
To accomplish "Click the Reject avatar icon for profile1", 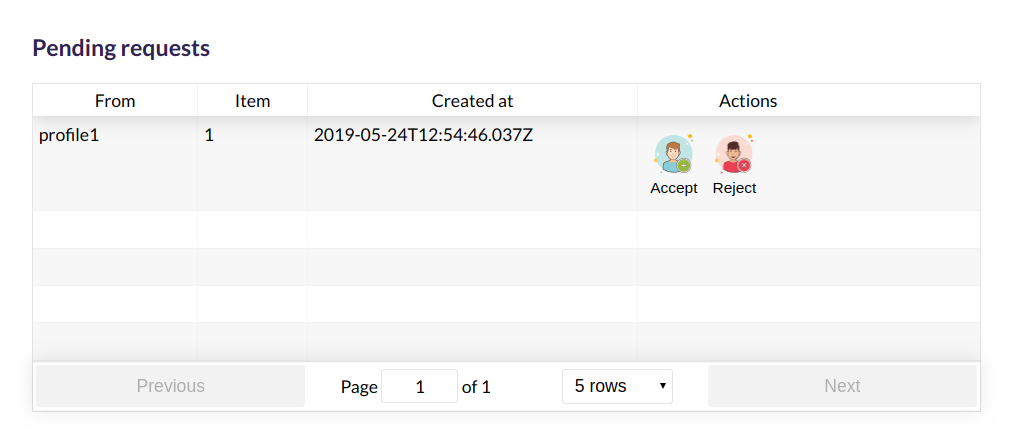I will pyautogui.click(x=734, y=154).
